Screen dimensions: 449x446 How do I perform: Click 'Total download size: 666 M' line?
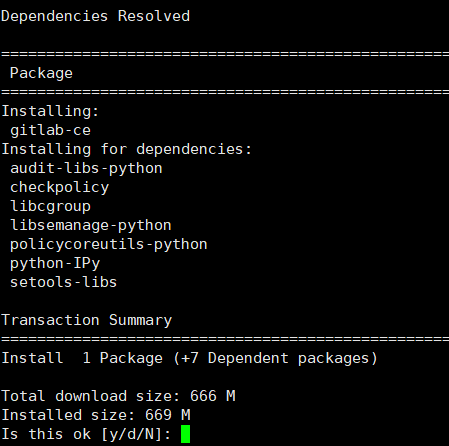tap(118, 396)
